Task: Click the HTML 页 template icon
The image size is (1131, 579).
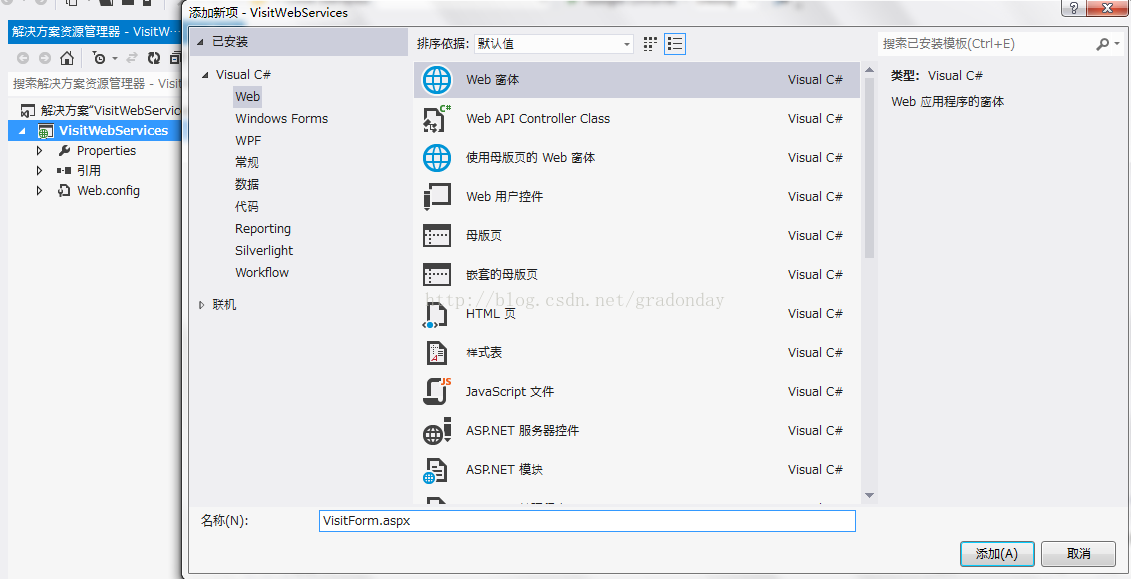Action: coord(437,315)
